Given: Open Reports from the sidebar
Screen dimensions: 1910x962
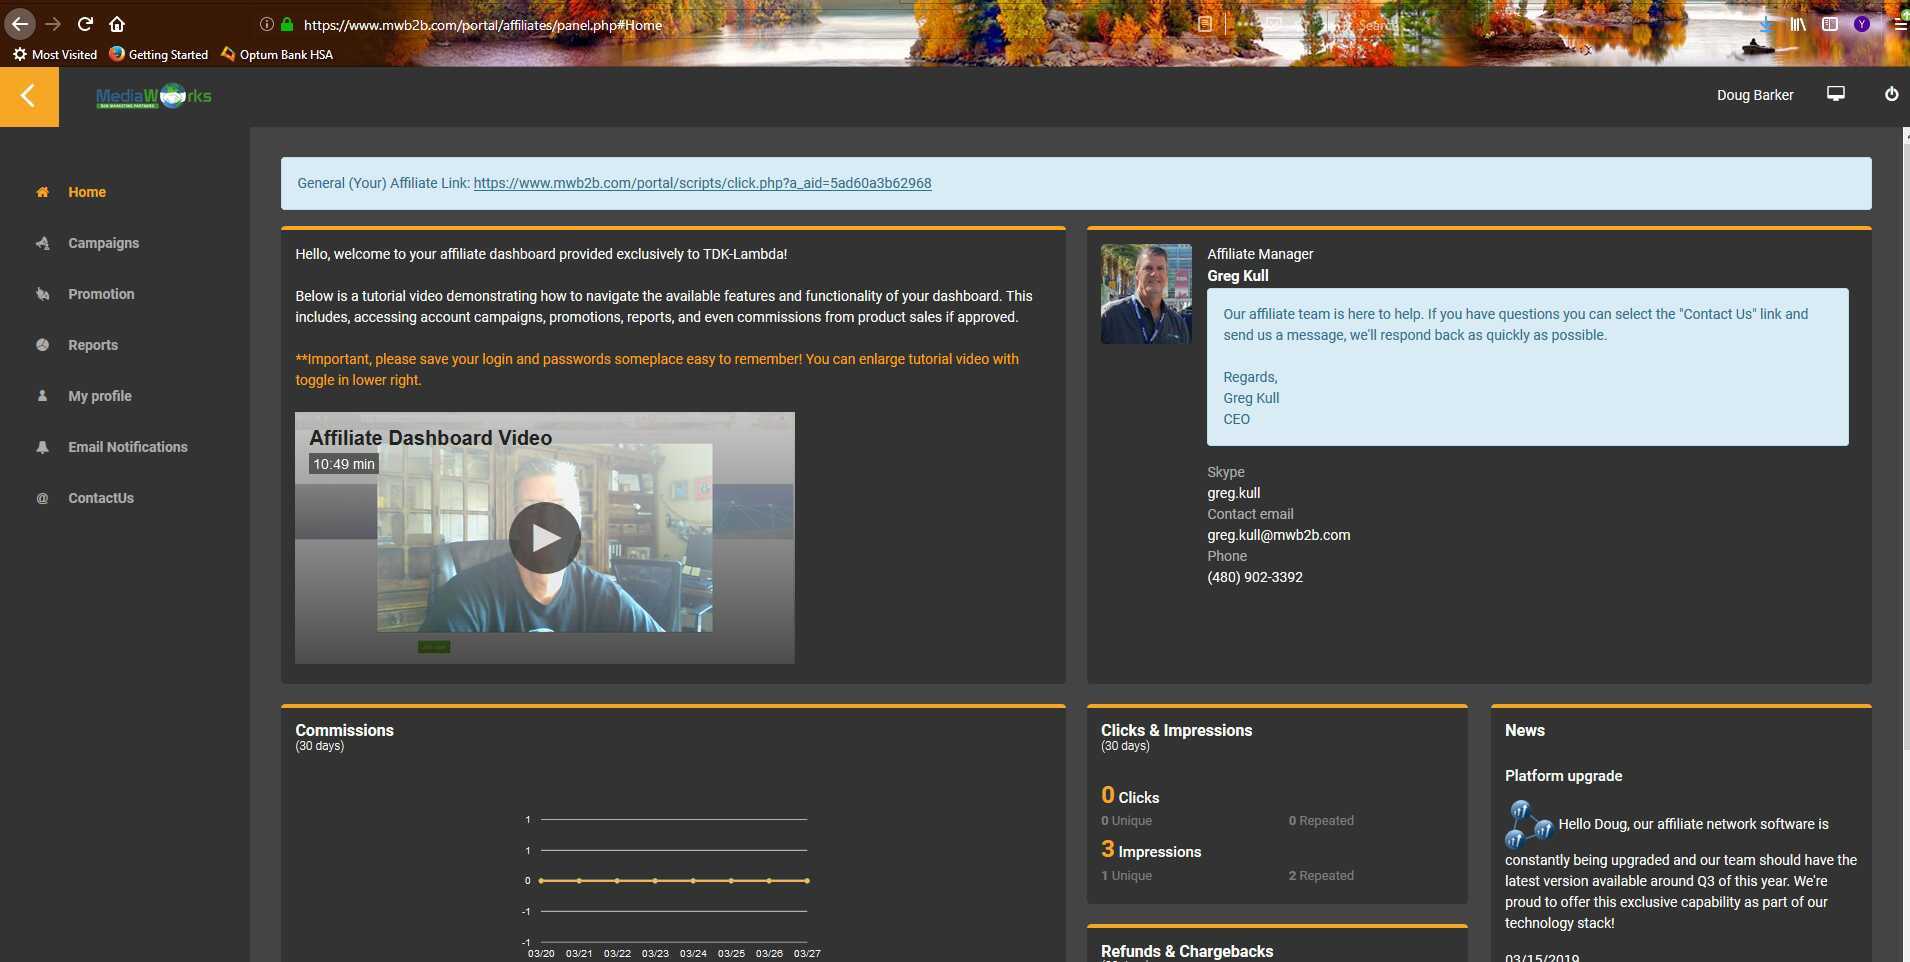Looking at the screenshot, I should [x=93, y=345].
